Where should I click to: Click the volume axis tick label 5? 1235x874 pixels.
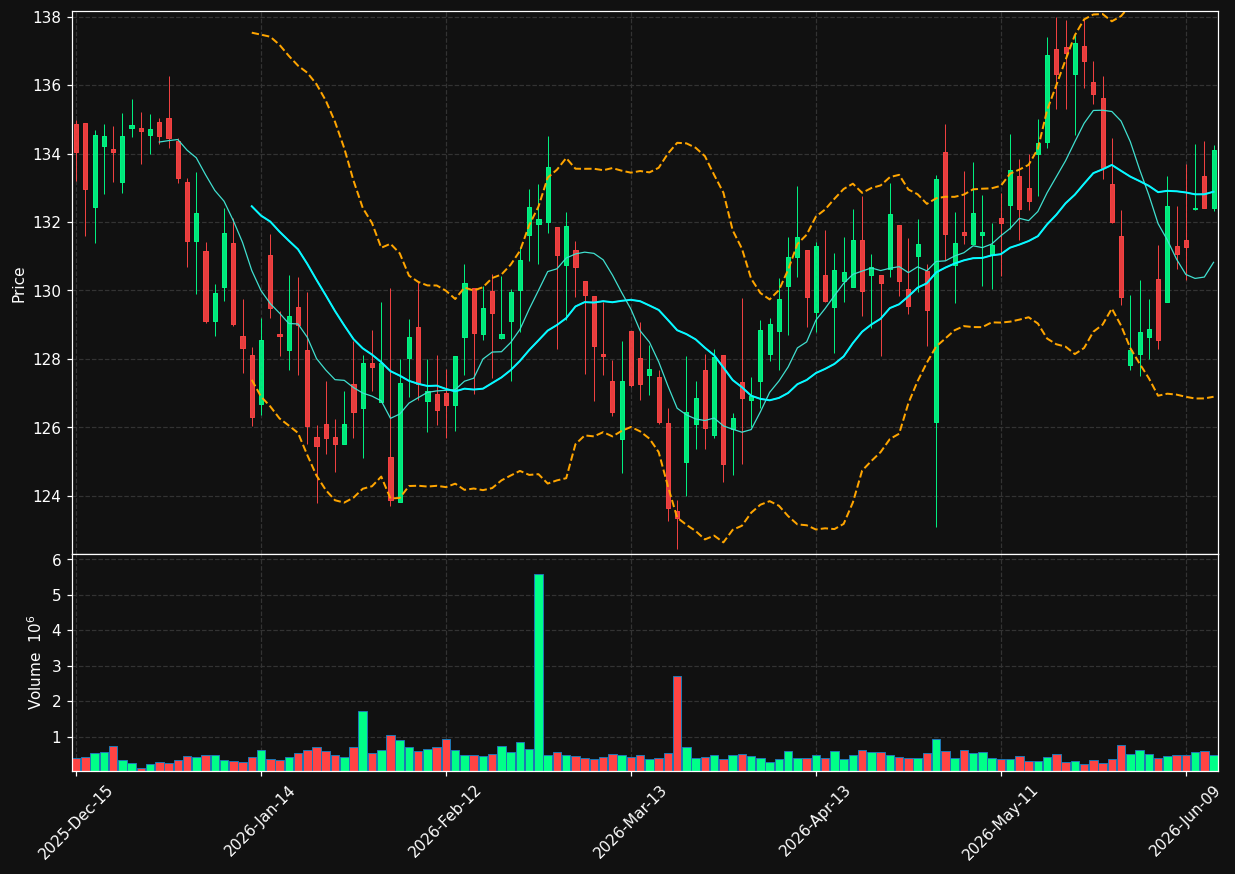point(58,595)
